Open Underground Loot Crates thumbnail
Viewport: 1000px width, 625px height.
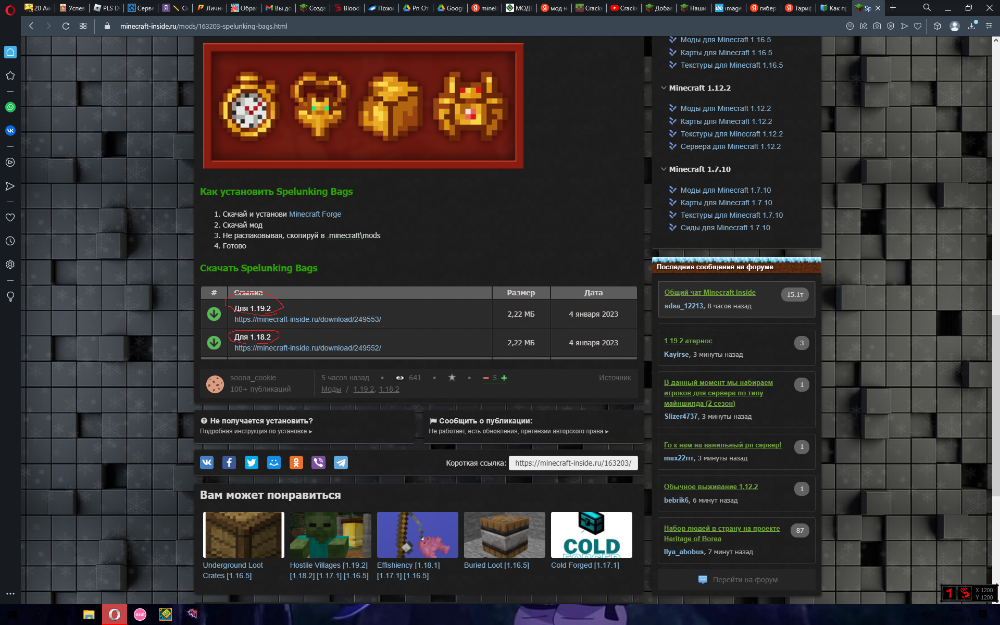pyautogui.click(x=243, y=535)
